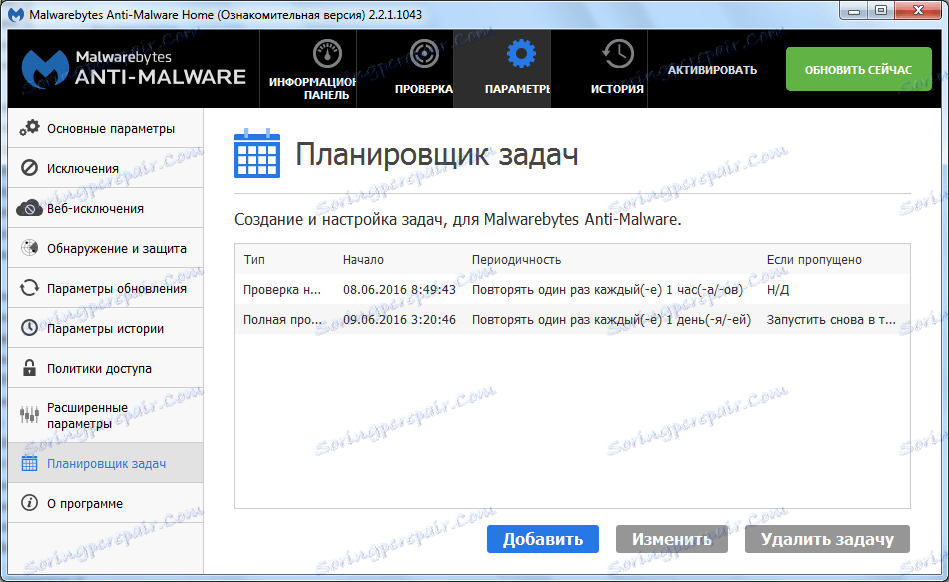The height and width of the screenshot is (582, 949).
Task: Click the prohibited circle icon for Исключения
Action: [29, 168]
